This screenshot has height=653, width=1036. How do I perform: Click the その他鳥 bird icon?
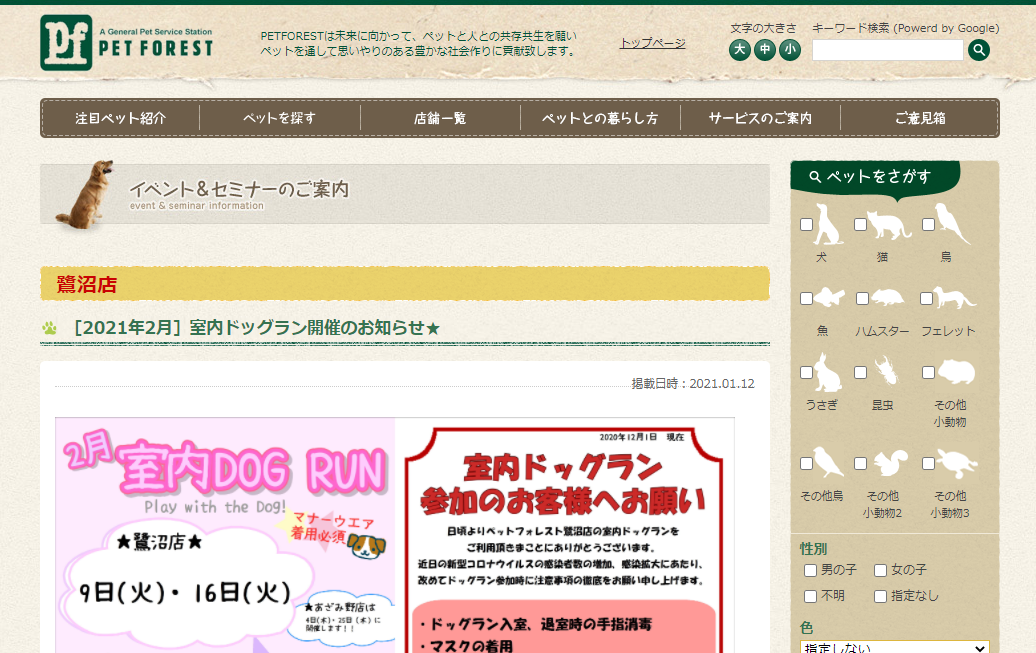[x=829, y=462]
